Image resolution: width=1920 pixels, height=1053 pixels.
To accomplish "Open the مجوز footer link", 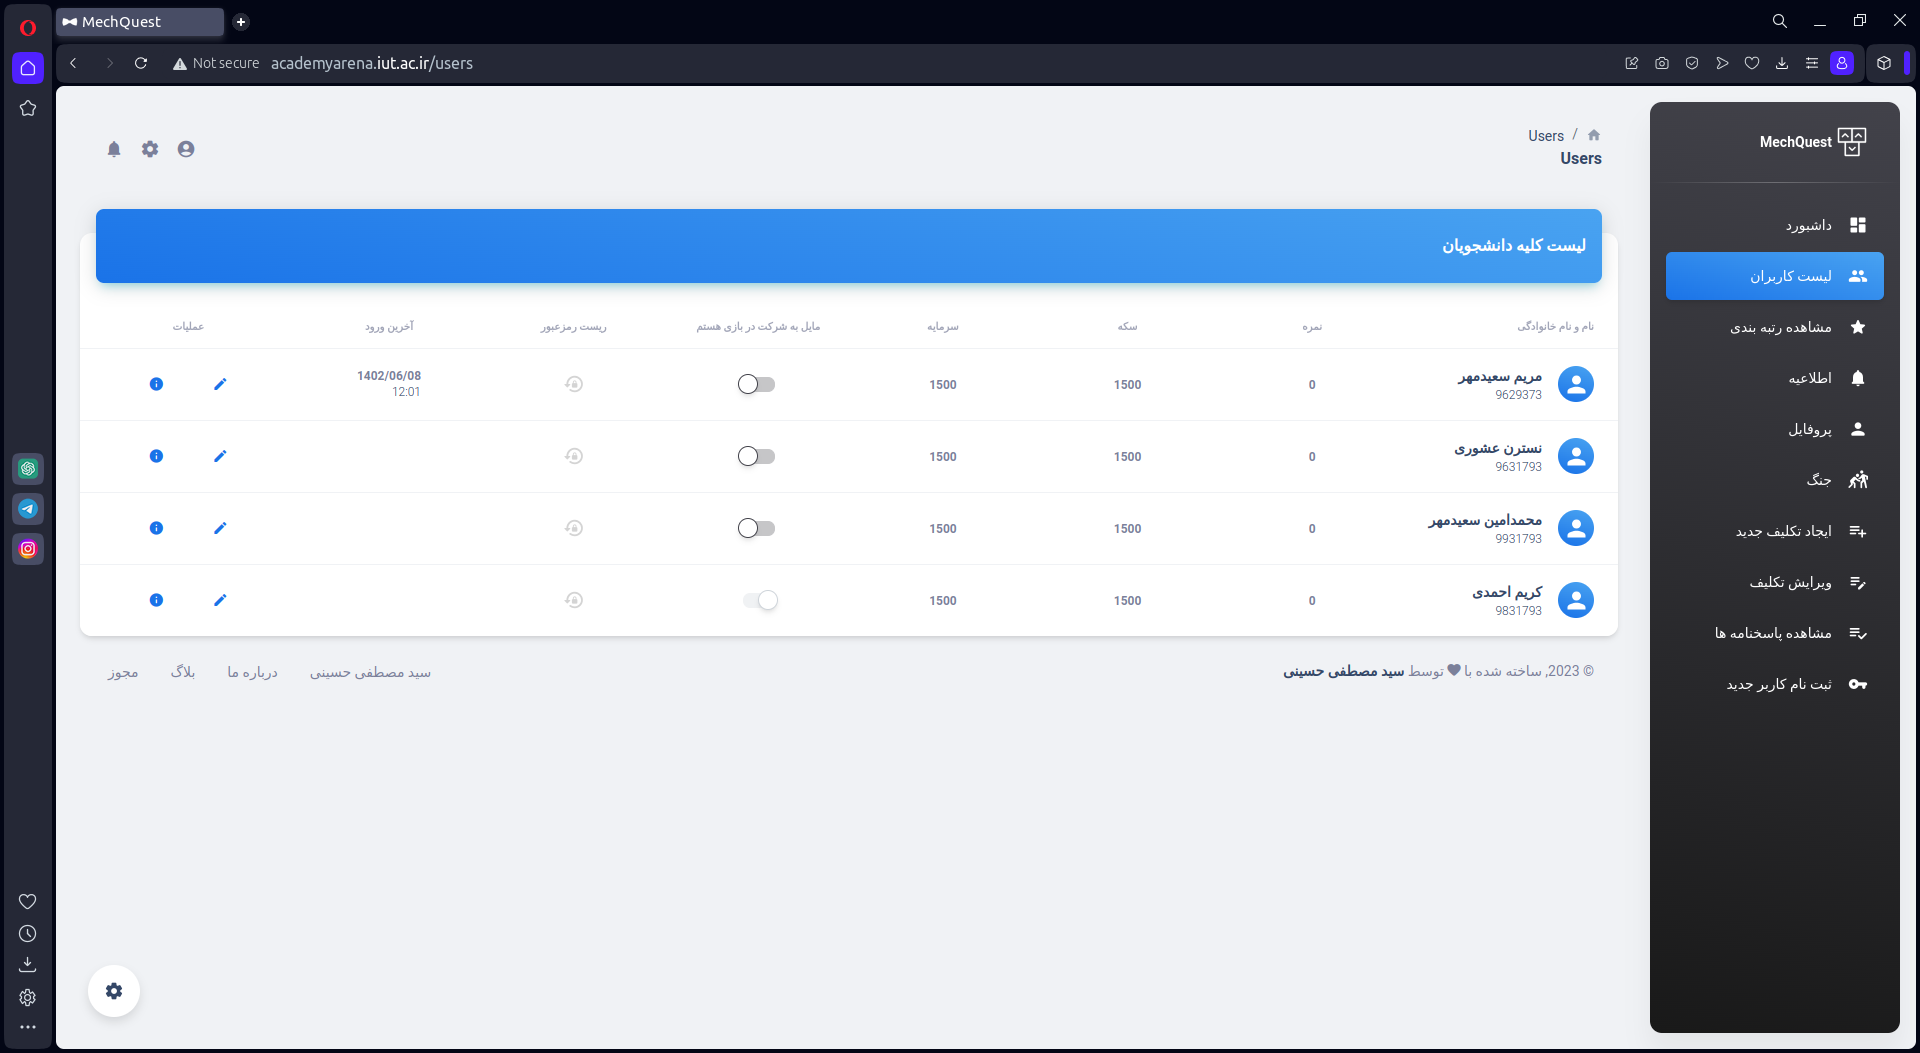I will coord(123,672).
